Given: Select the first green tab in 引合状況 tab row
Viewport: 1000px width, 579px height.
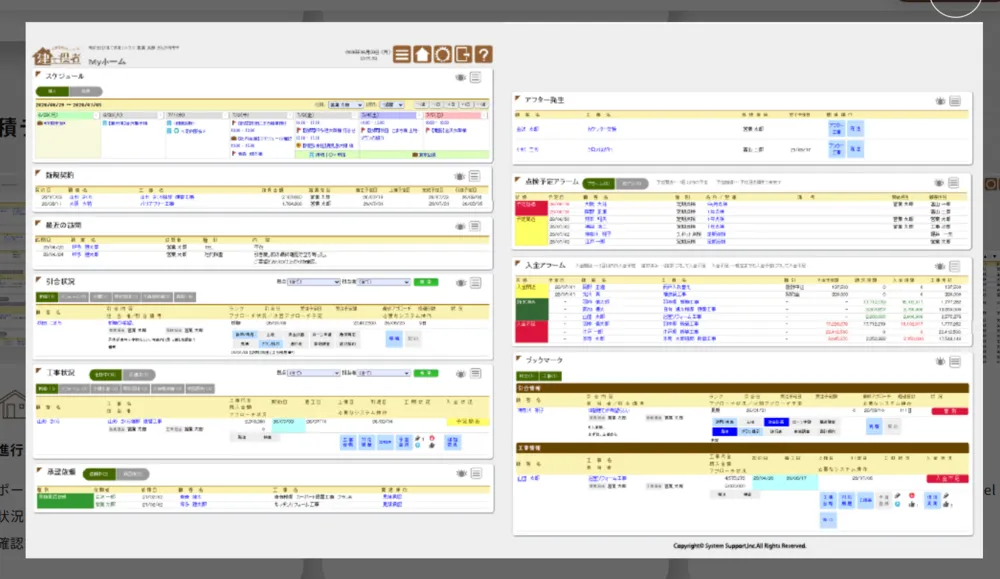Looking at the screenshot, I should point(47,297).
